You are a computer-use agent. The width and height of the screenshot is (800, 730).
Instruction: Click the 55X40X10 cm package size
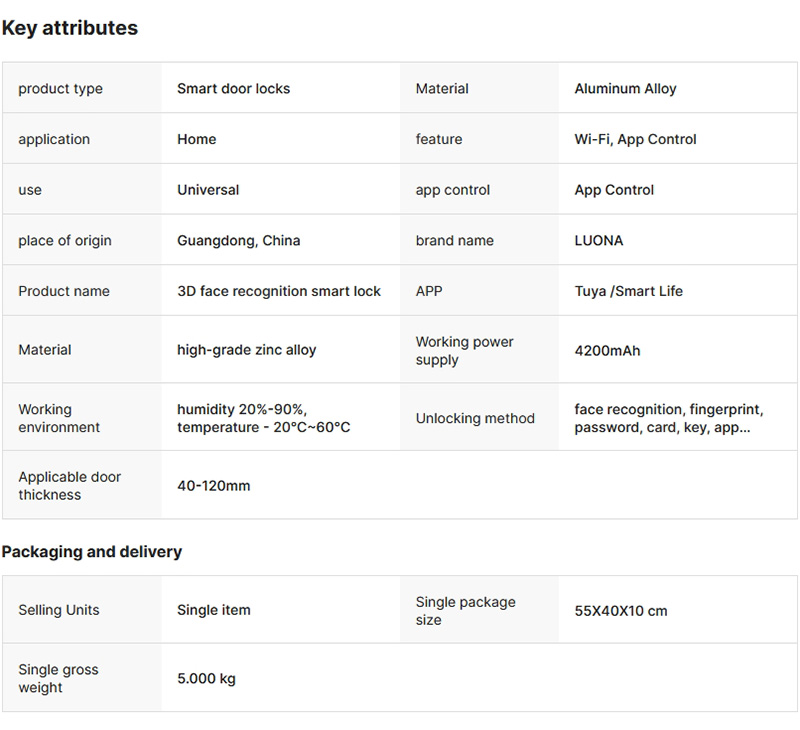[x=620, y=610]
